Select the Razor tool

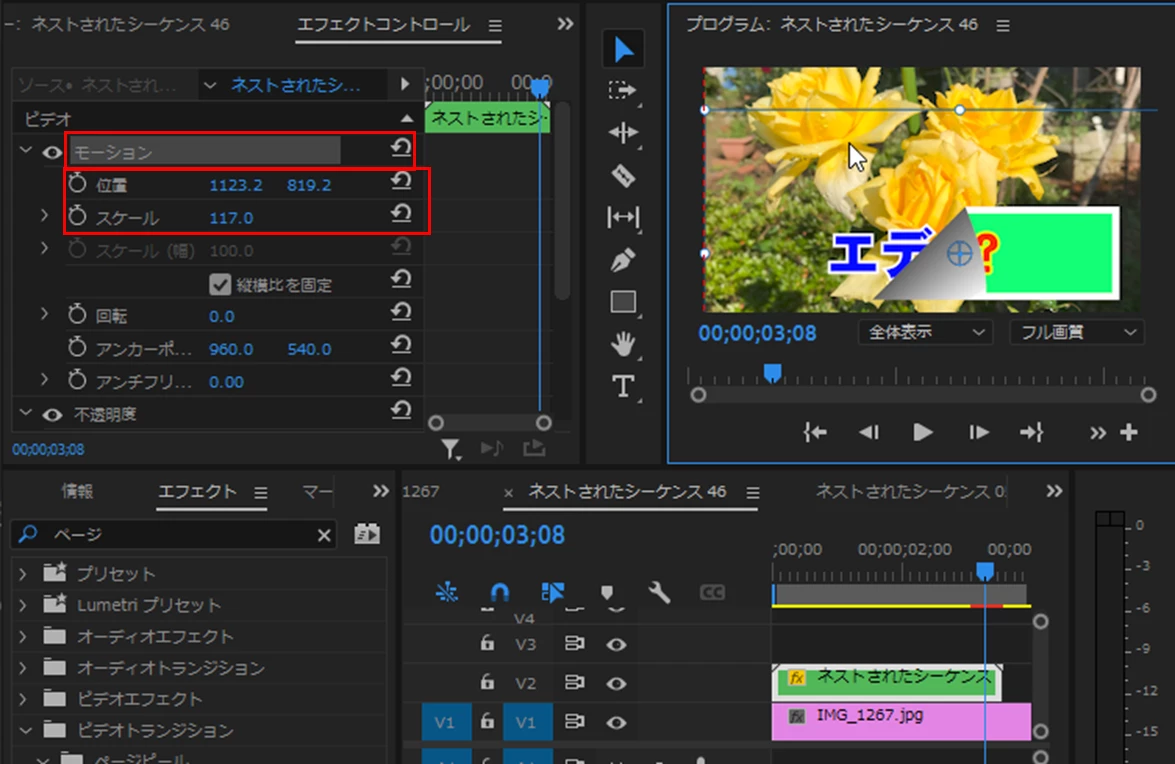point(623,176)
